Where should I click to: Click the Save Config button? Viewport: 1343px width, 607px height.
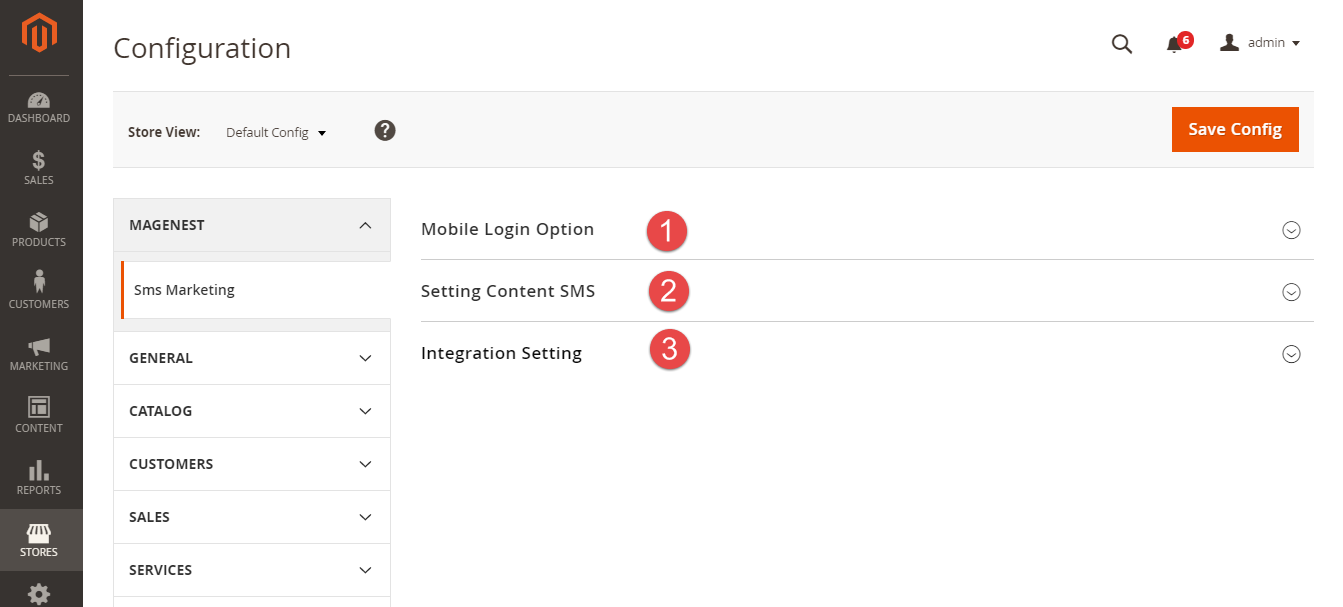tap(1235, 130)
